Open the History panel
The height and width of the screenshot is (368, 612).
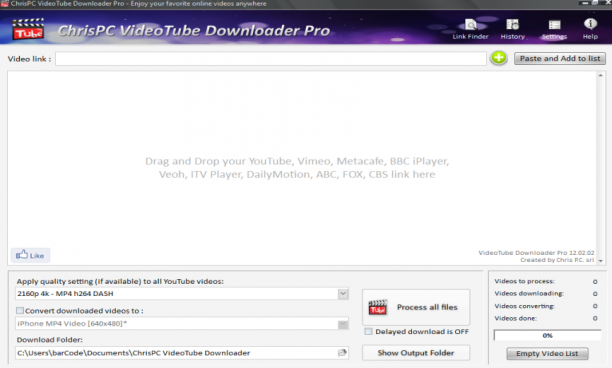(512, 29)
